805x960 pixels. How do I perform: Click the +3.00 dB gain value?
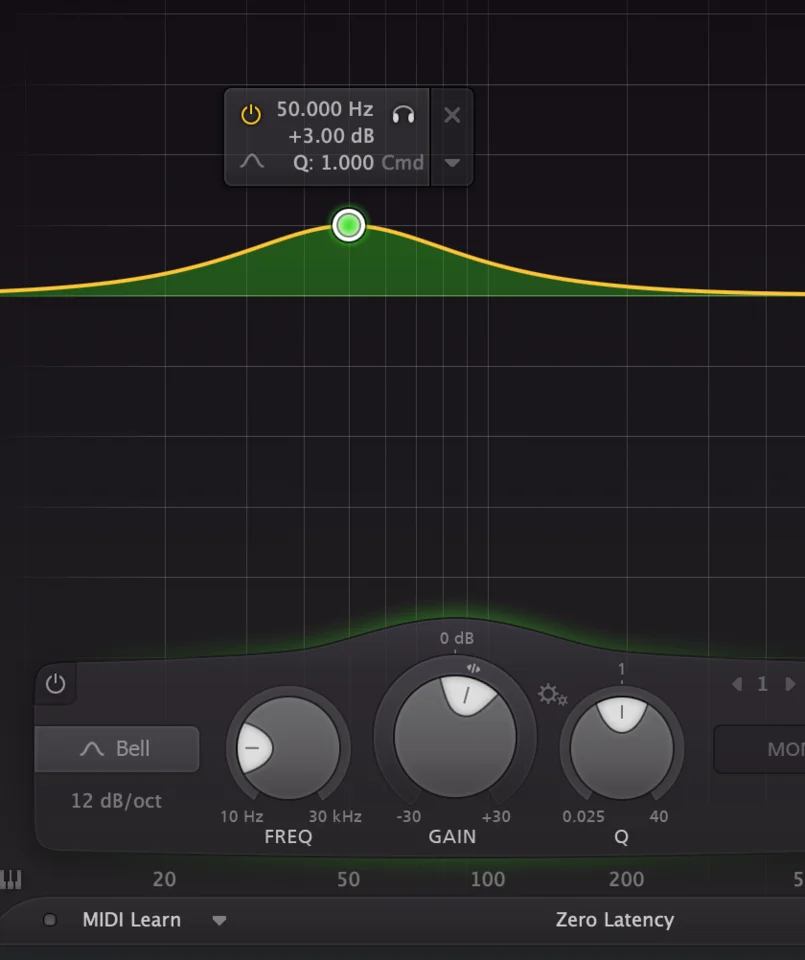tap(330, 136)
